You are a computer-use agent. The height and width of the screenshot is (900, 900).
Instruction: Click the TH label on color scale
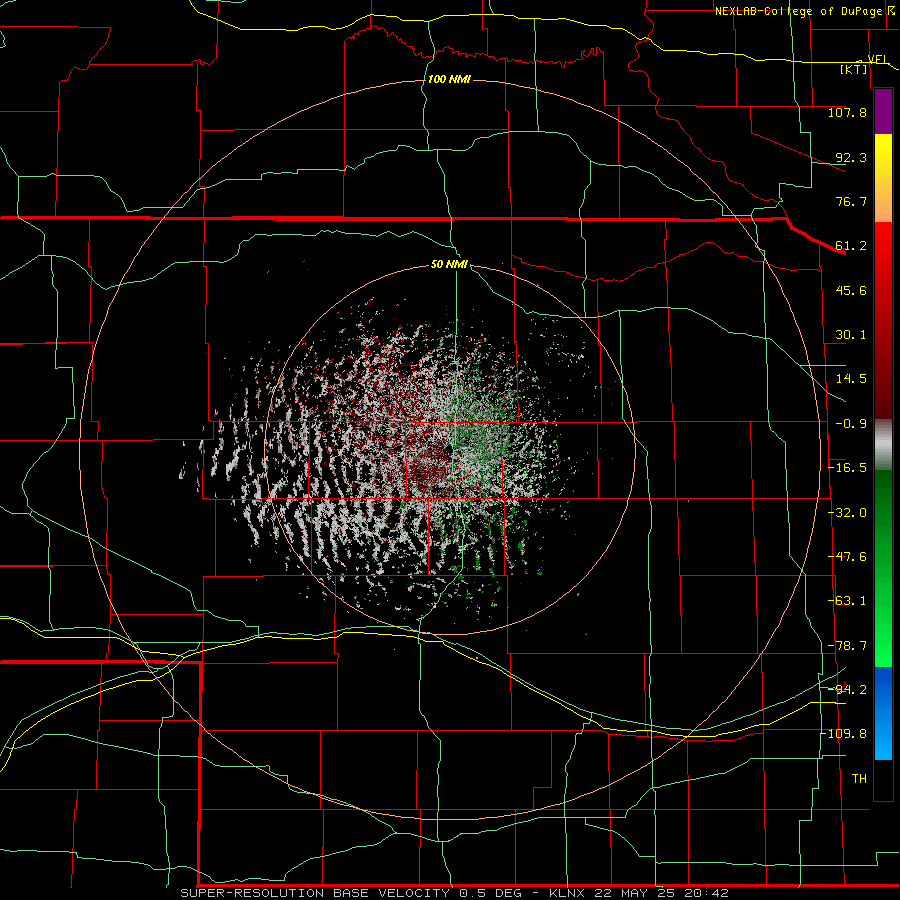859,778
